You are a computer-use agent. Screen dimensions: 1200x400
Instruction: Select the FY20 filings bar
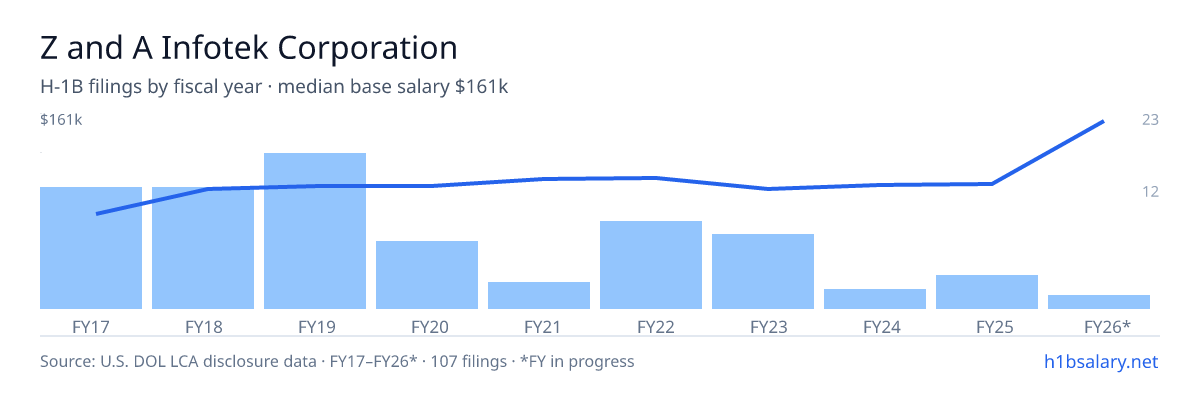click(427, 275)
